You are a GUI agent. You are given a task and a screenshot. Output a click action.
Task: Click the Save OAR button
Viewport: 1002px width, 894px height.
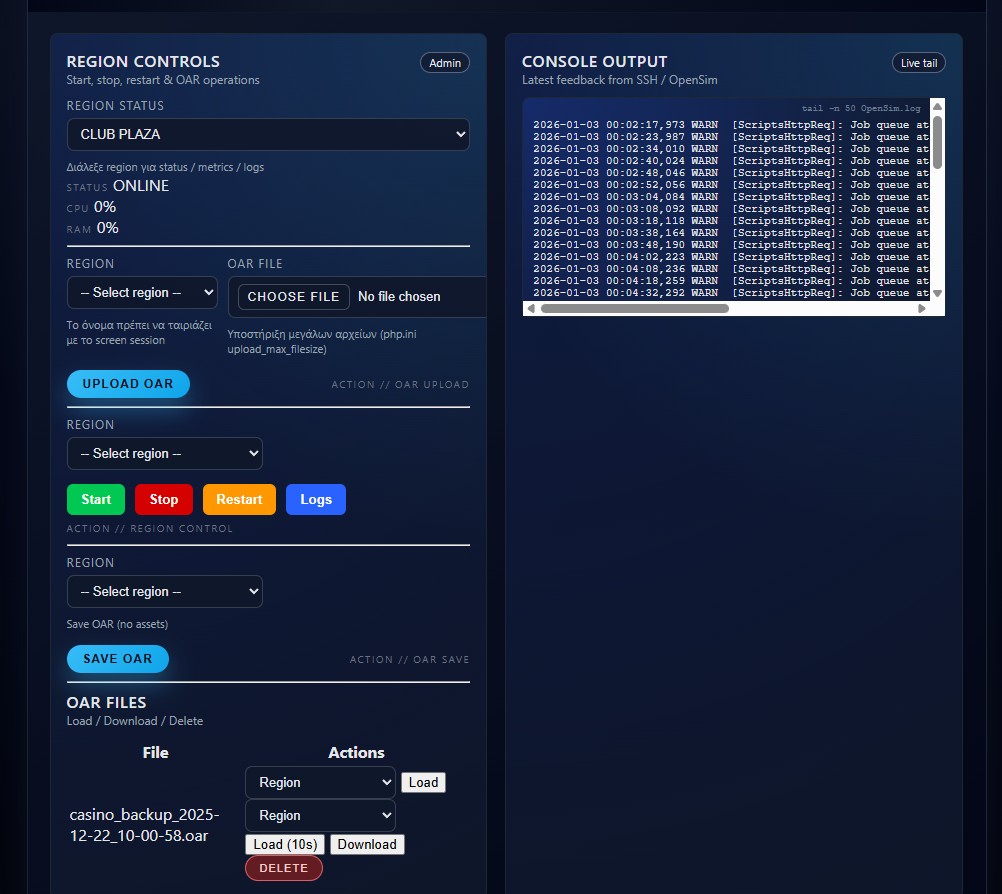coord(118,659)
